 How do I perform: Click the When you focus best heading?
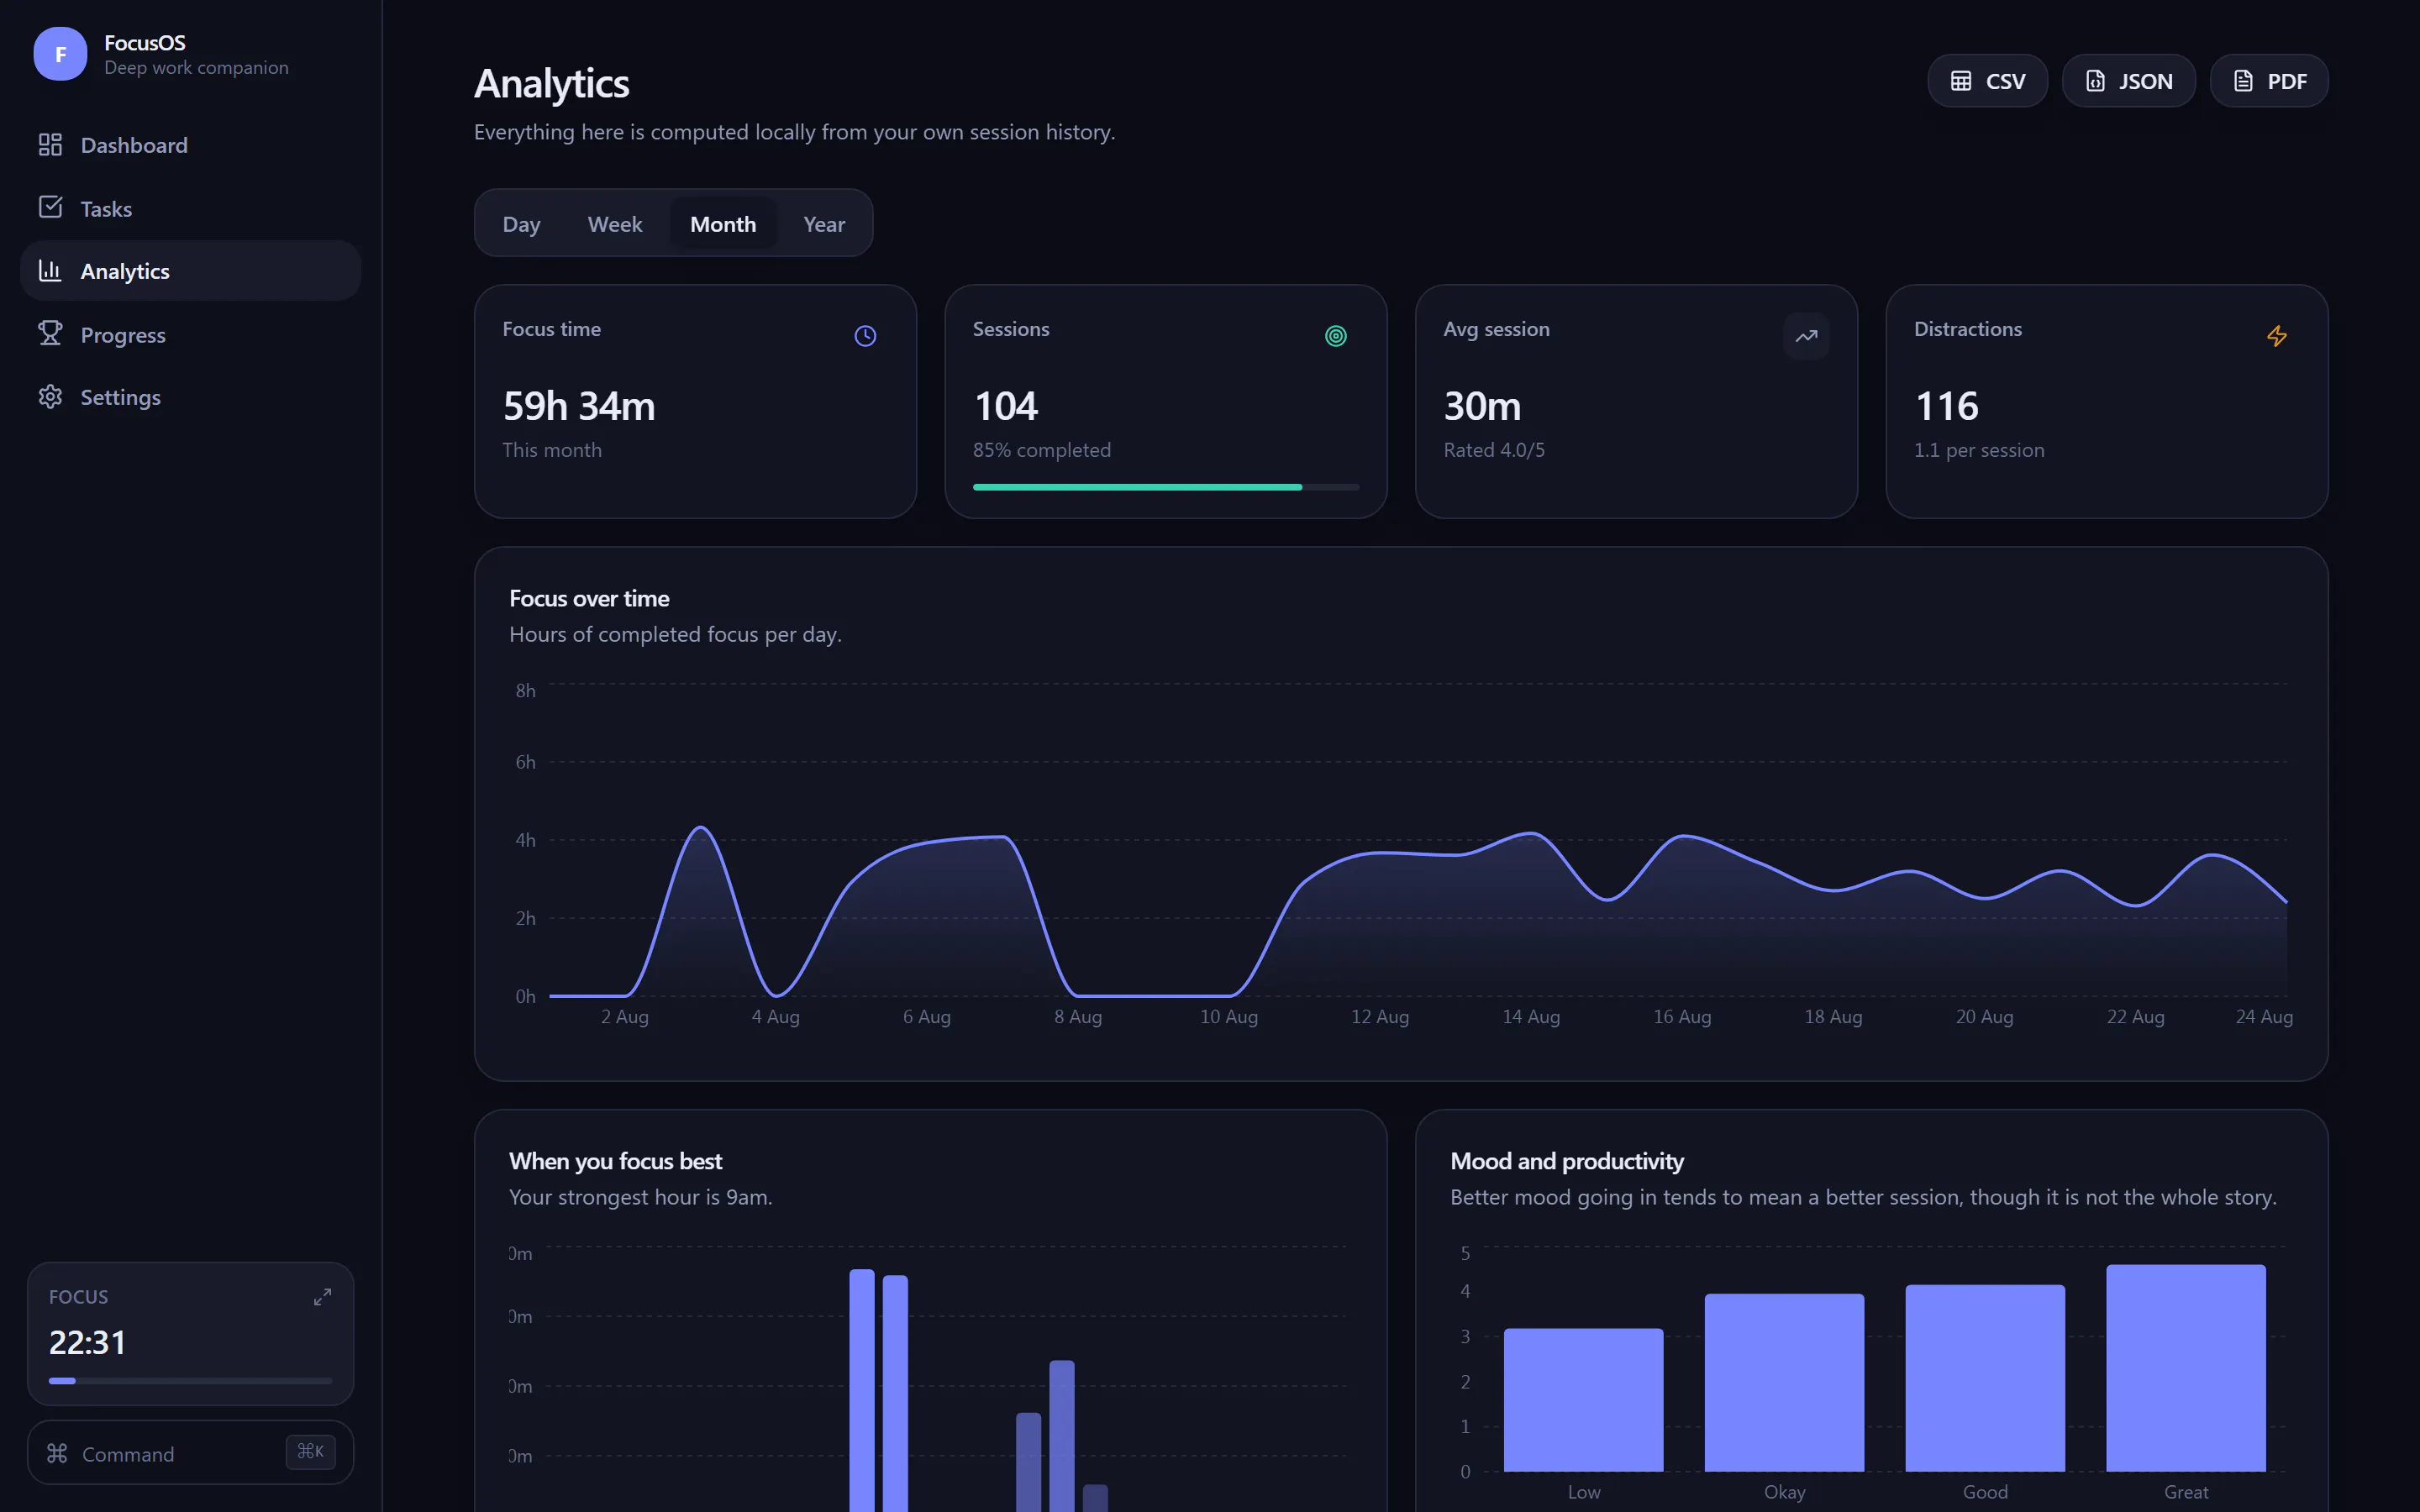(615, 1161)
